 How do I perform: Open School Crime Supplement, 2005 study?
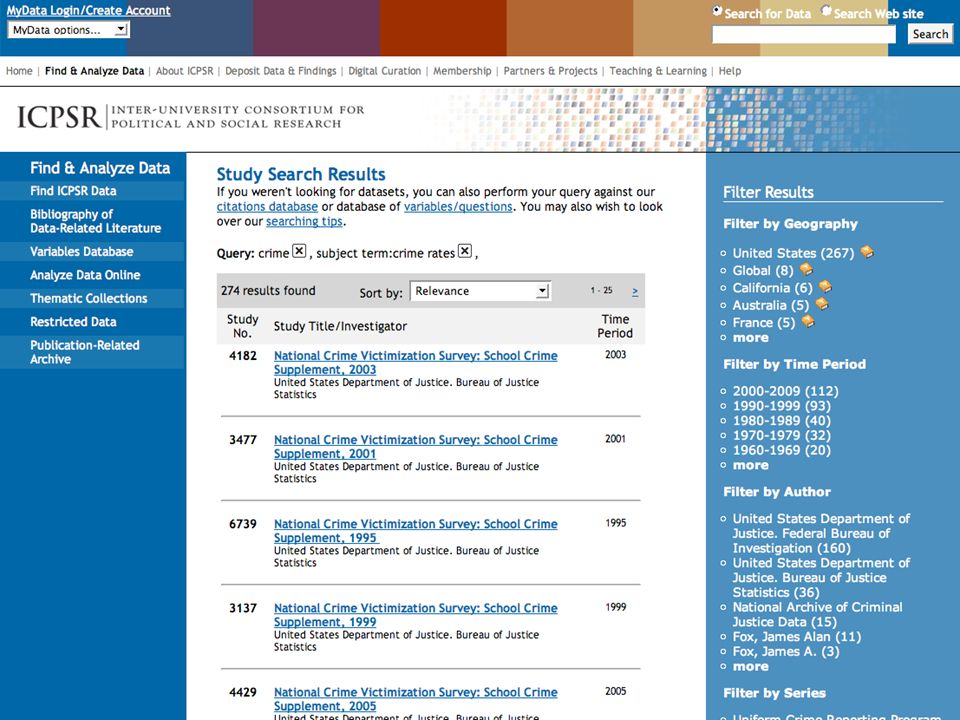pyautogui.click(x=416, y=699)
